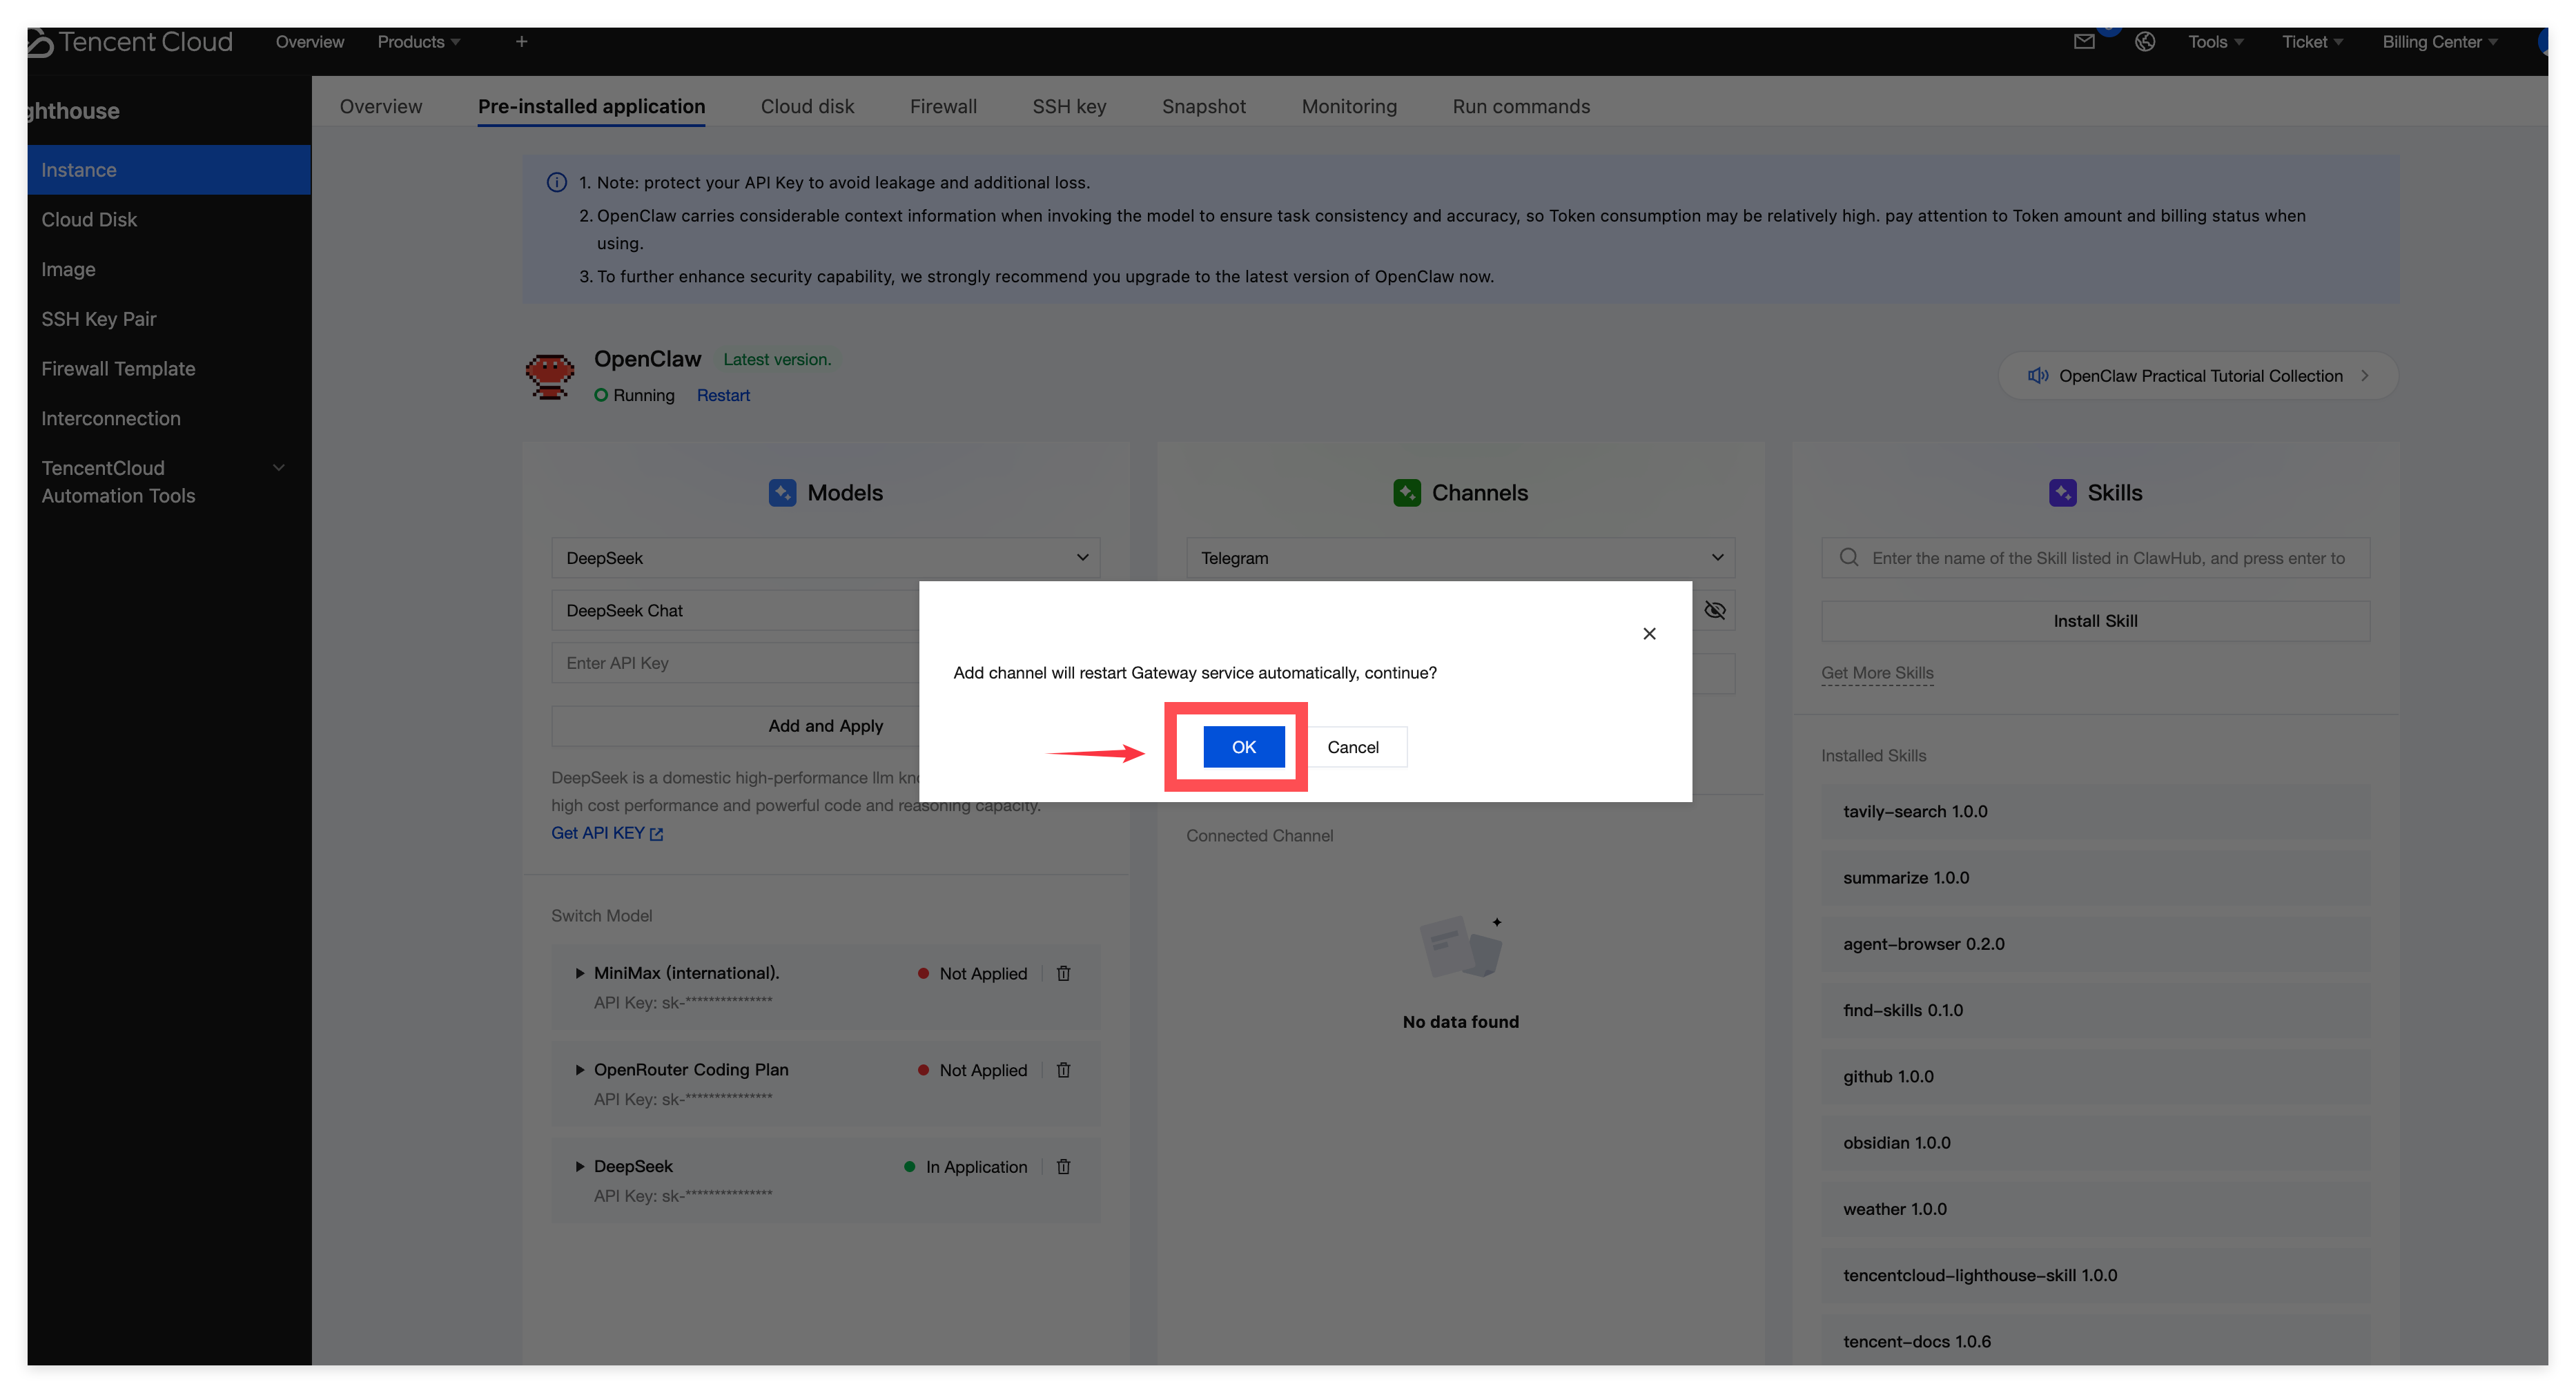Delete the OpenRouter Coding Plan entry
2576x1393 pixels.
coord(1064,1070)
